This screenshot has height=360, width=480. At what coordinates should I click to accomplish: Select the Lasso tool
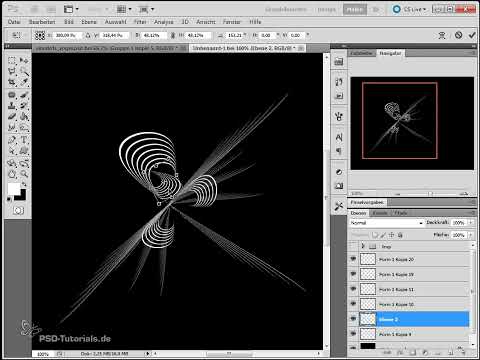[x=12, y=71]
